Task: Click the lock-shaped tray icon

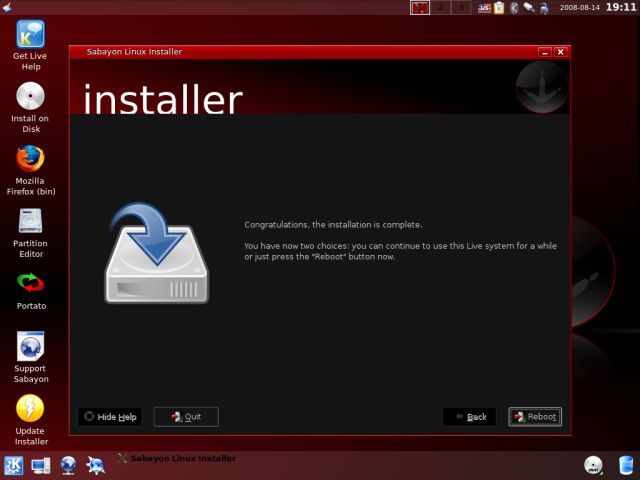Action: 544,8
